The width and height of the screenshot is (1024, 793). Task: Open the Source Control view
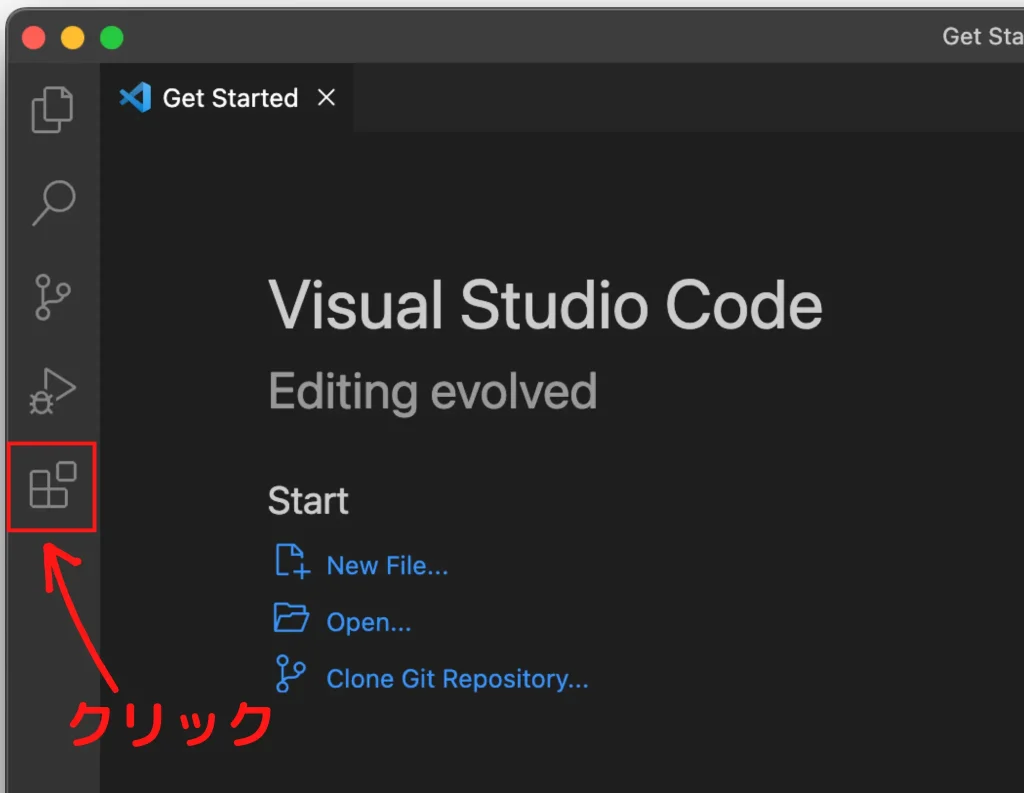(52, 297)
